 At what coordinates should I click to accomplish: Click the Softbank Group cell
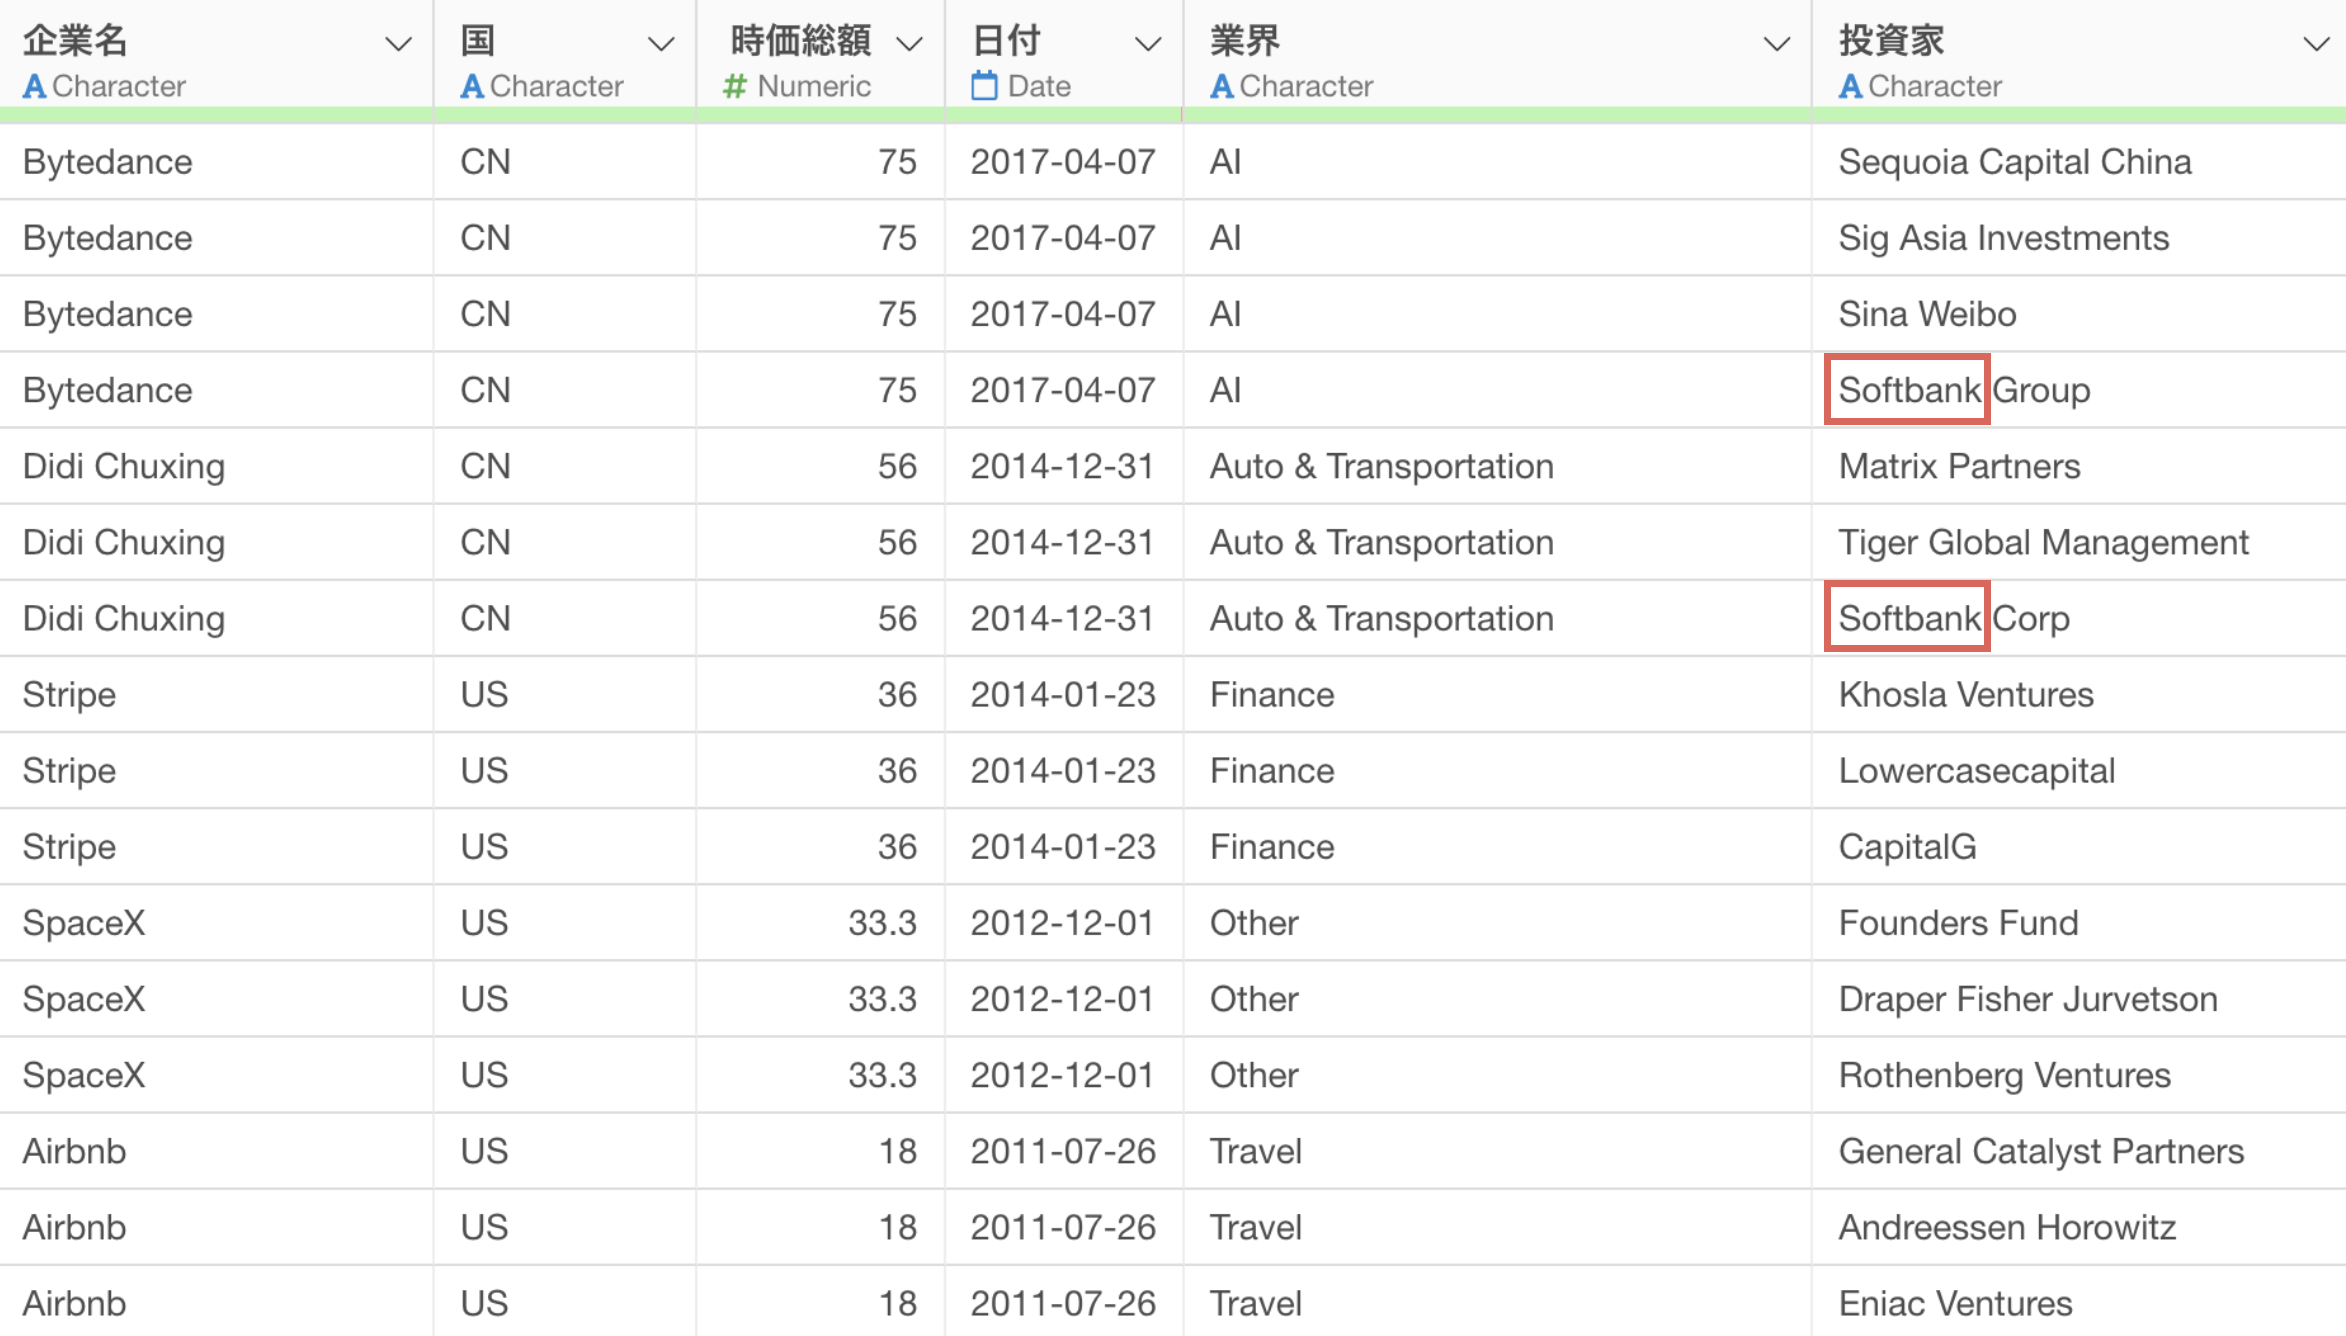click(x=2079, y=390)
